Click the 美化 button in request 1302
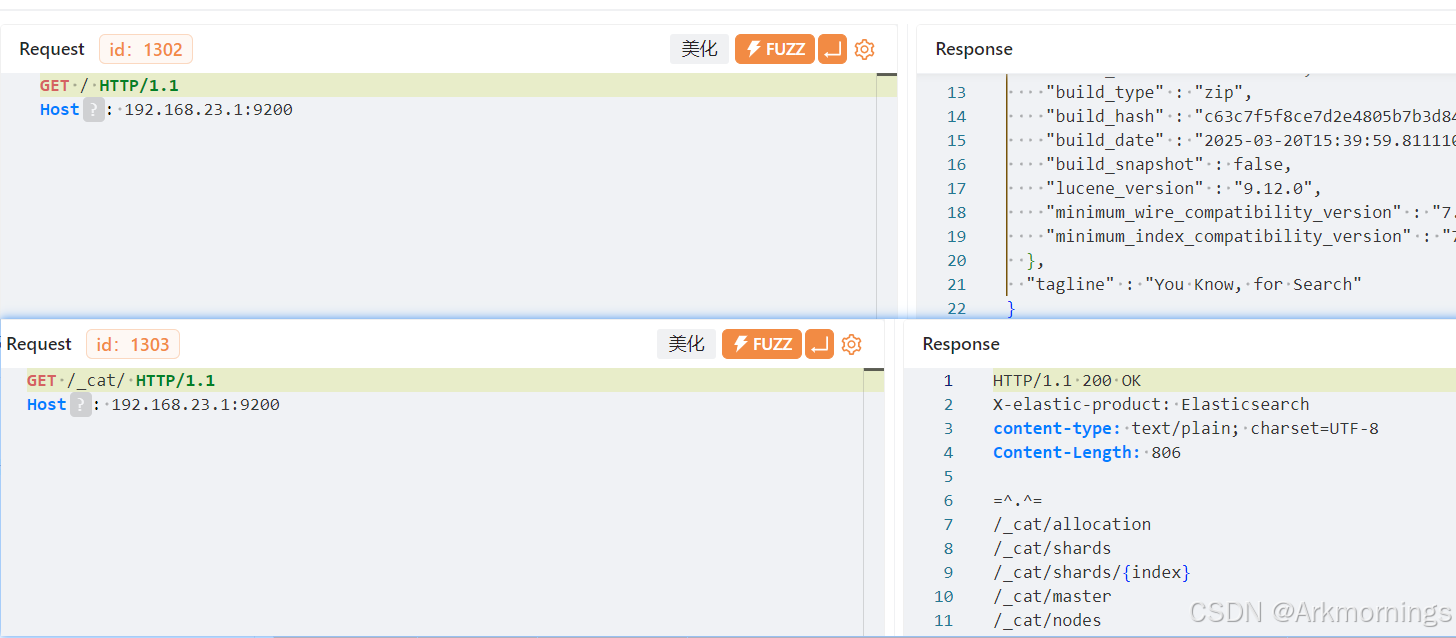This screenshot has width=1456, height=638. tap(699, 49)
